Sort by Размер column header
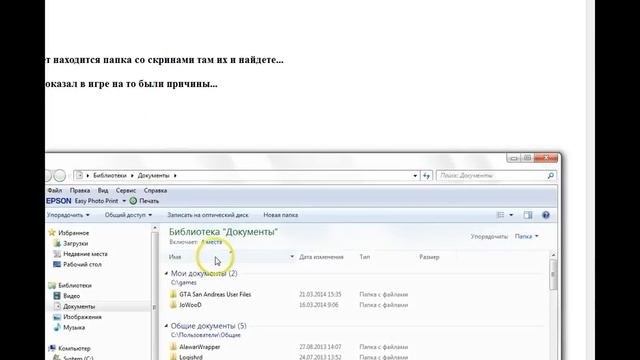 click(429, 257)
